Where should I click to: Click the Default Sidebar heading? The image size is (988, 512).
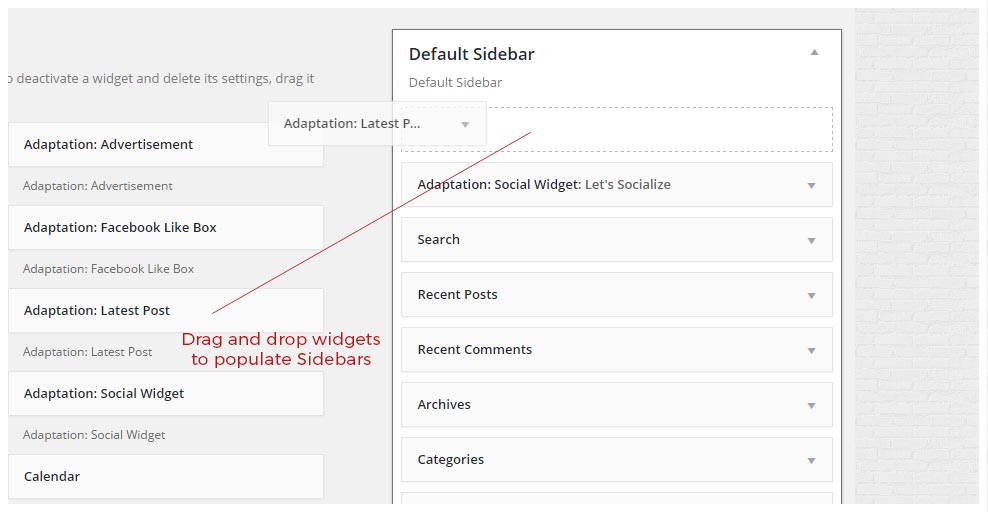[x=471, y=54]
